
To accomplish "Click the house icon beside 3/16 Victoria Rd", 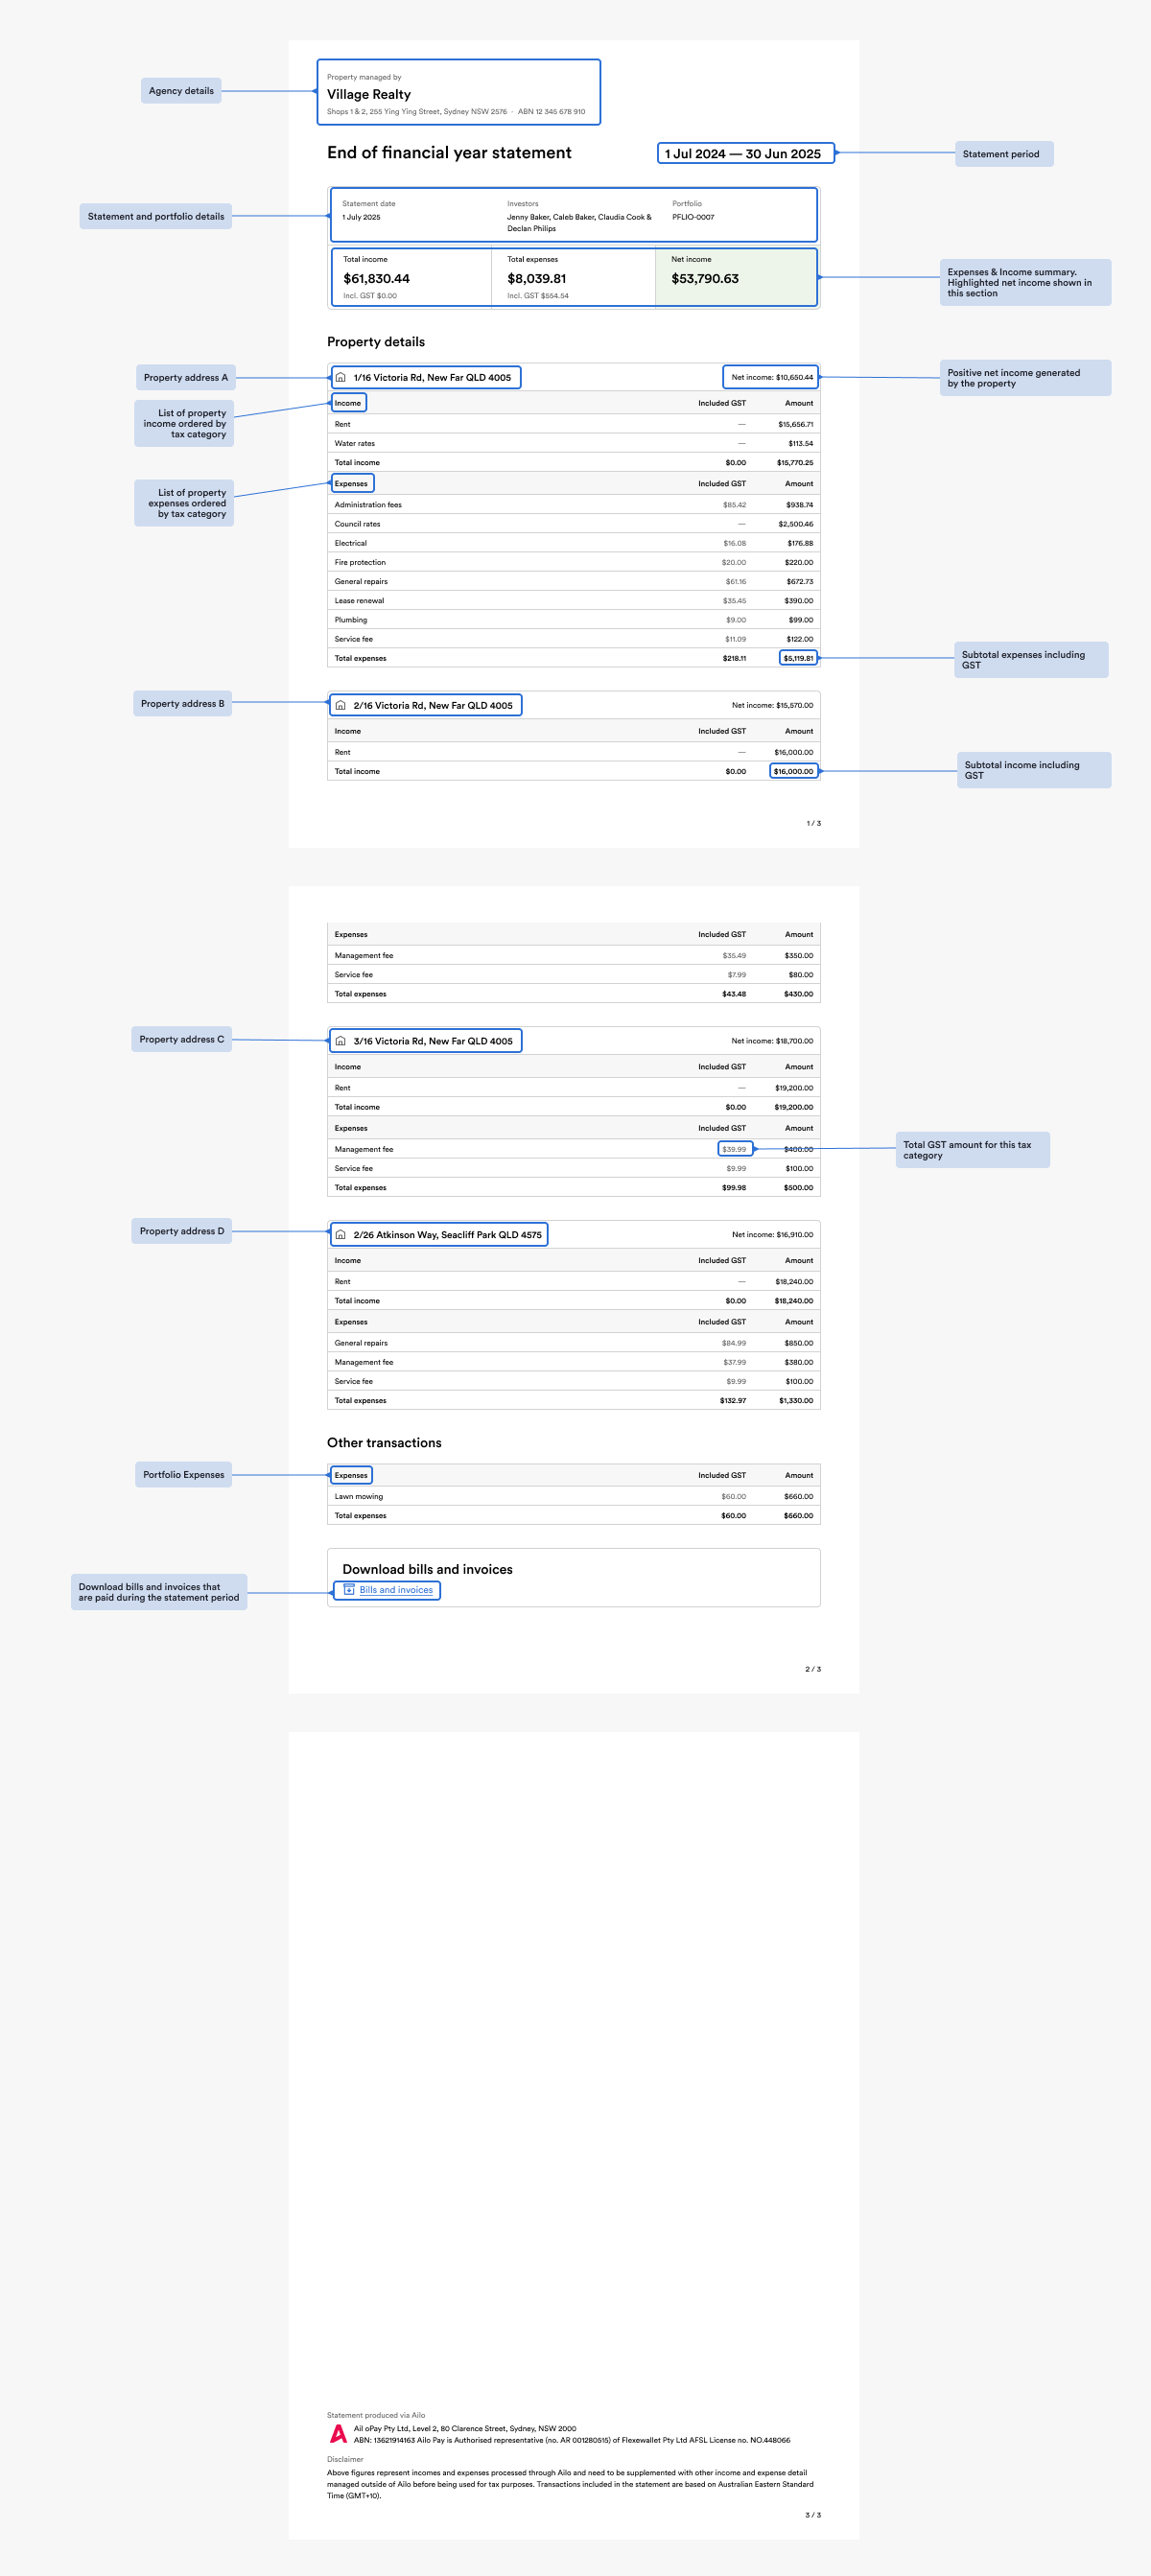I will [x=340, y=1041].
